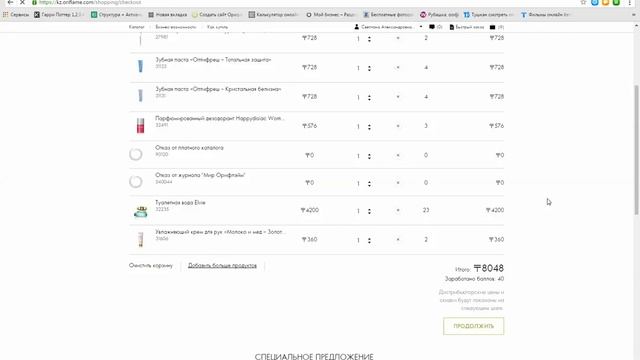Open 'Зубная паста Оптифреш – Кристальная белизна' title
The width and height of the screenshot is (640, 360).
click(x=218, y=89)
